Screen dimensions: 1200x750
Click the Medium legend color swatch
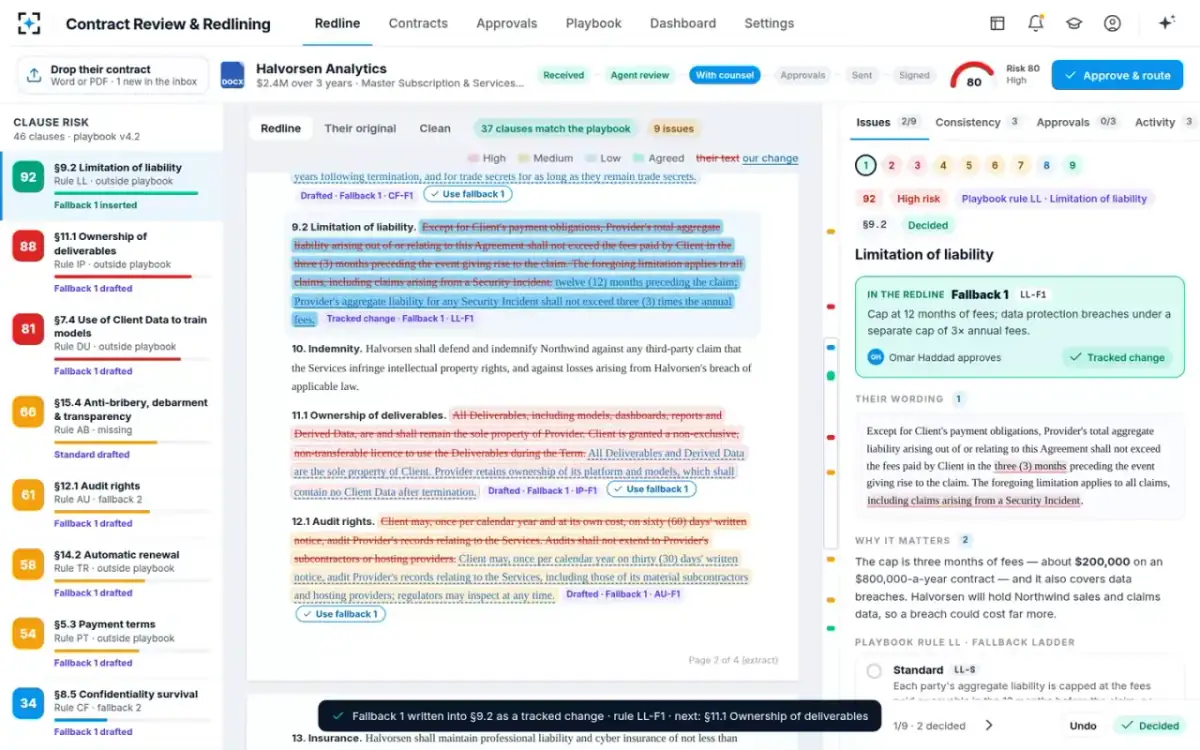pyautogui.click(x=524, y=158)
